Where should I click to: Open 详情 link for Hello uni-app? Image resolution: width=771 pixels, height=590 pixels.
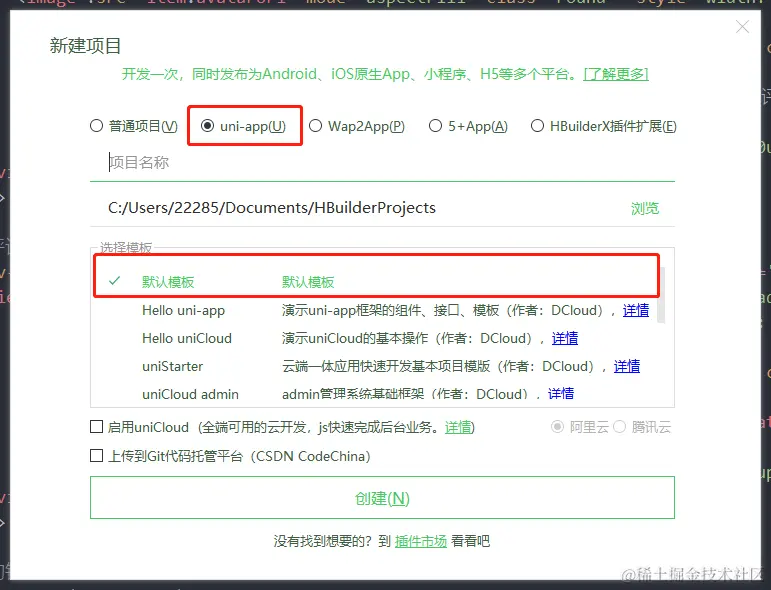coord(636,311)
